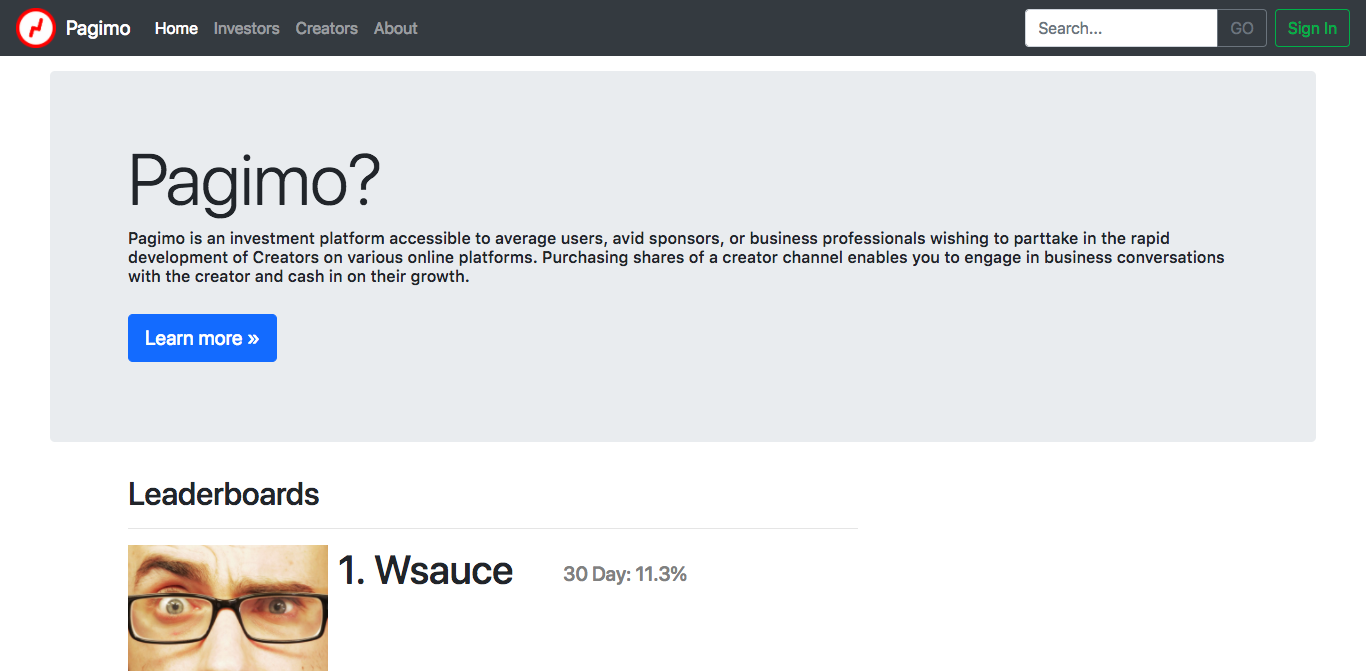The height and width of the screenshot is (671, 1366).
Task: Click the 30 Day: 11.3% growth label
Action: coord(625,574)
